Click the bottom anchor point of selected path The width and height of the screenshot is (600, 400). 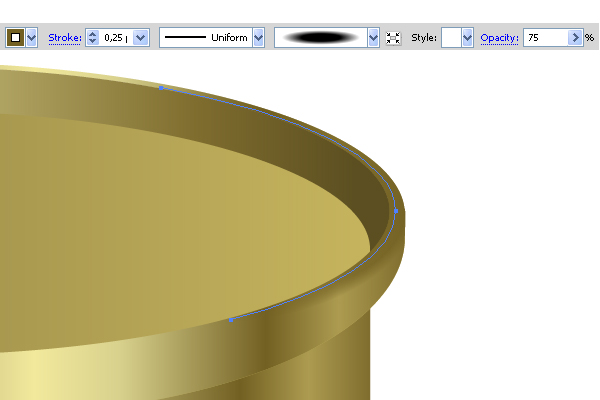pos(231,320)
